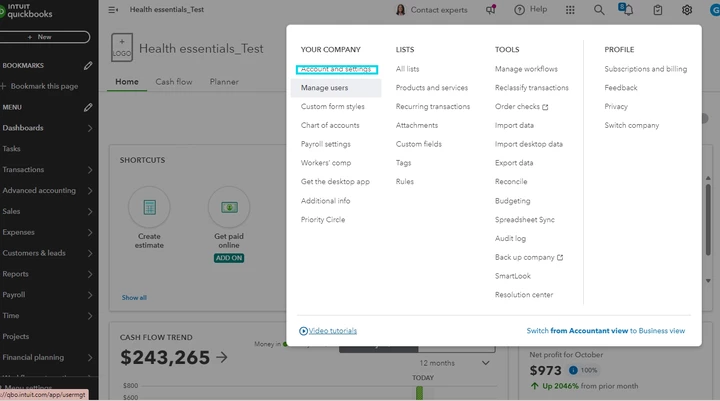Viewport: 720px width, 401px height.
Task: Click the page scrollbar thumb
Action: [708, 220]
